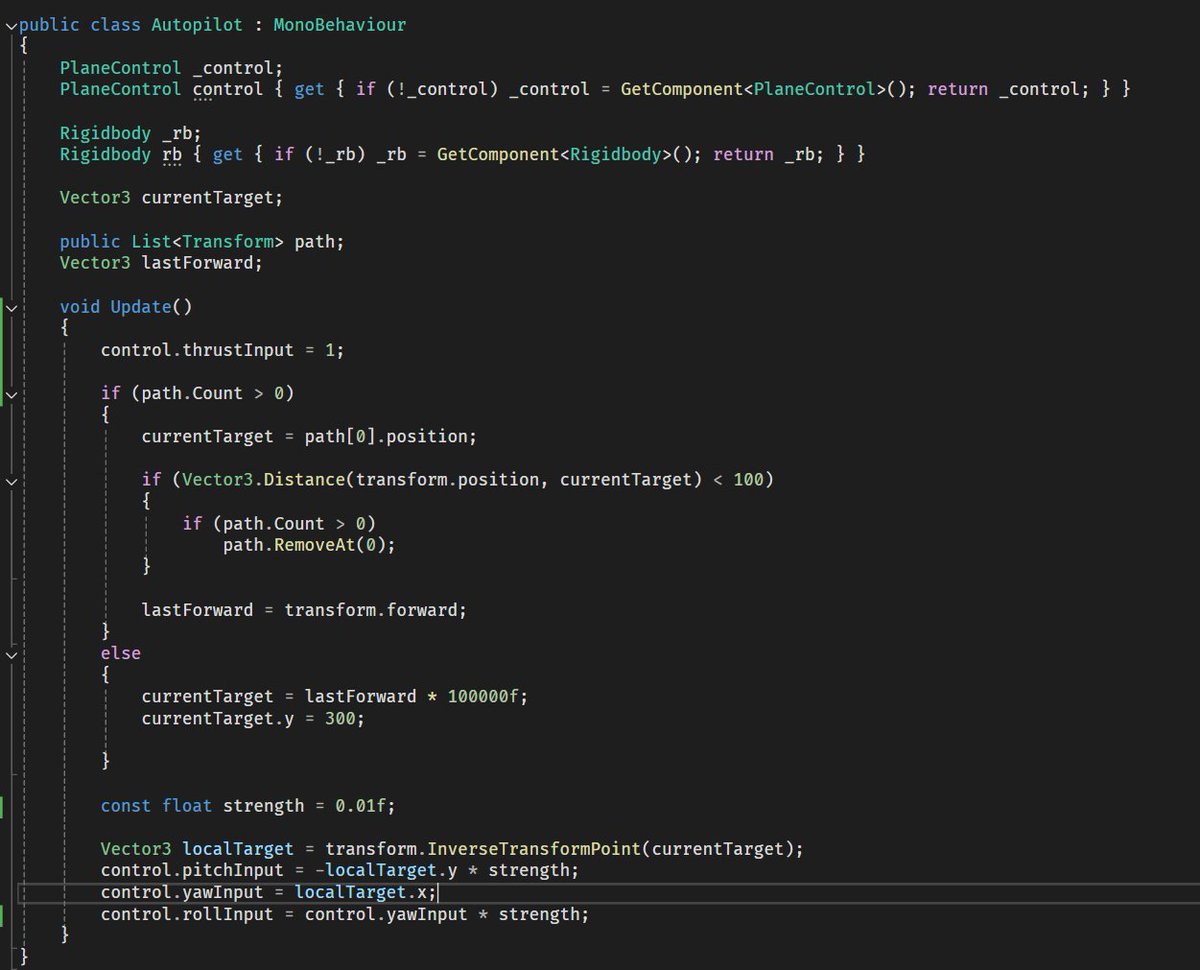Click the 'control' property name with dotted underline
Viewport: 1200px width, 970px height.
click(x=228, y=89)
